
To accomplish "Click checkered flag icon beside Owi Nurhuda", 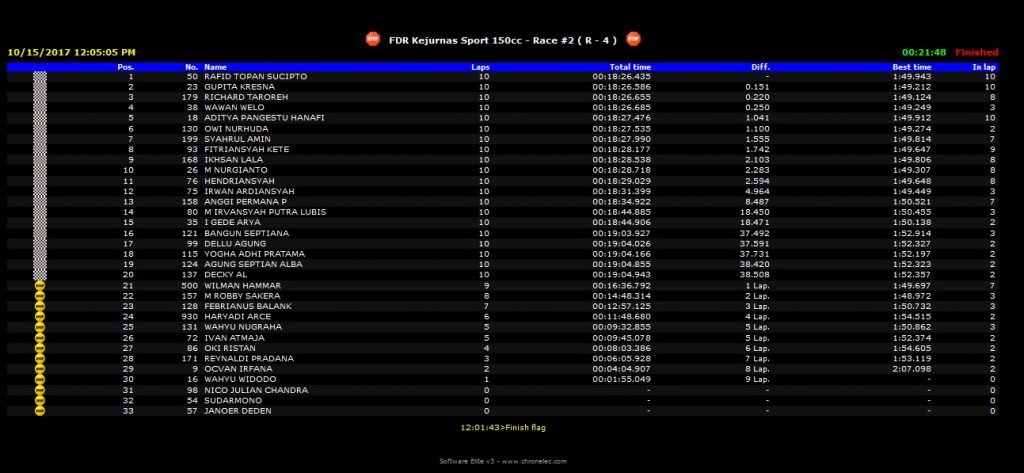I will 40,128.
